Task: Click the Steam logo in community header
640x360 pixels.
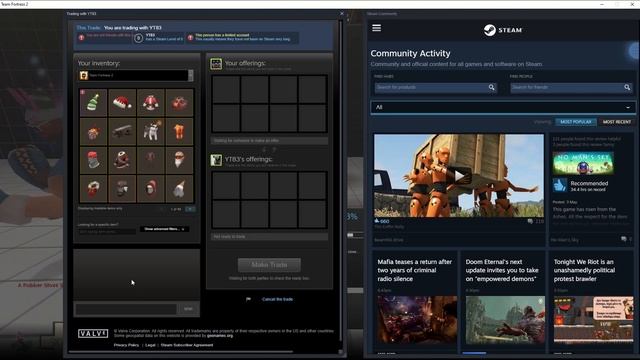Action: click(x=502, y=30)
